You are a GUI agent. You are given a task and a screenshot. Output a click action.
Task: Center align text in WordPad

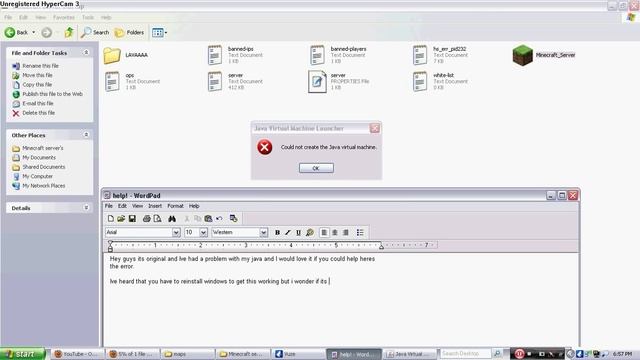click(x=335, y=232)
